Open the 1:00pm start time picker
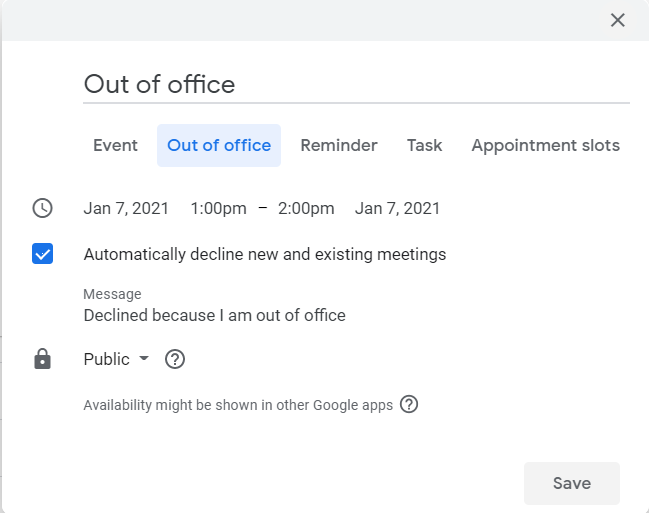The image size is (649, 513). pos(218,208)
